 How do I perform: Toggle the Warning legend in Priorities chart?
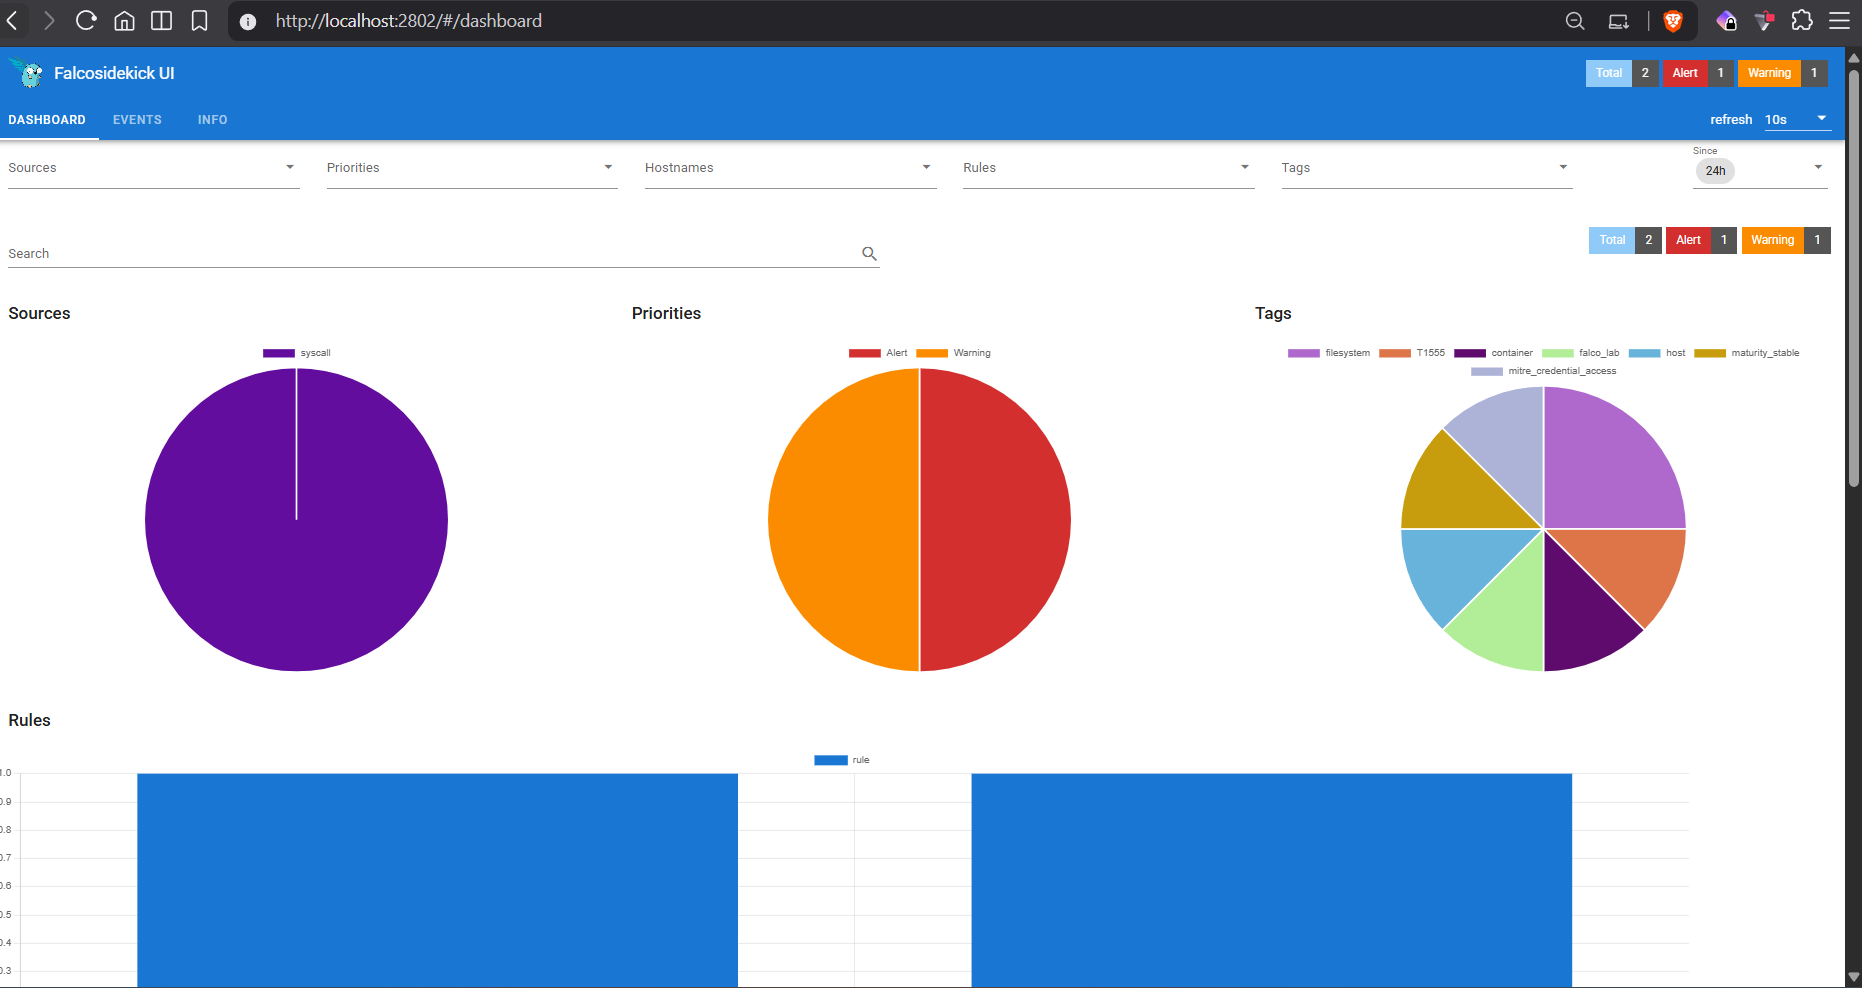(953, 353)
